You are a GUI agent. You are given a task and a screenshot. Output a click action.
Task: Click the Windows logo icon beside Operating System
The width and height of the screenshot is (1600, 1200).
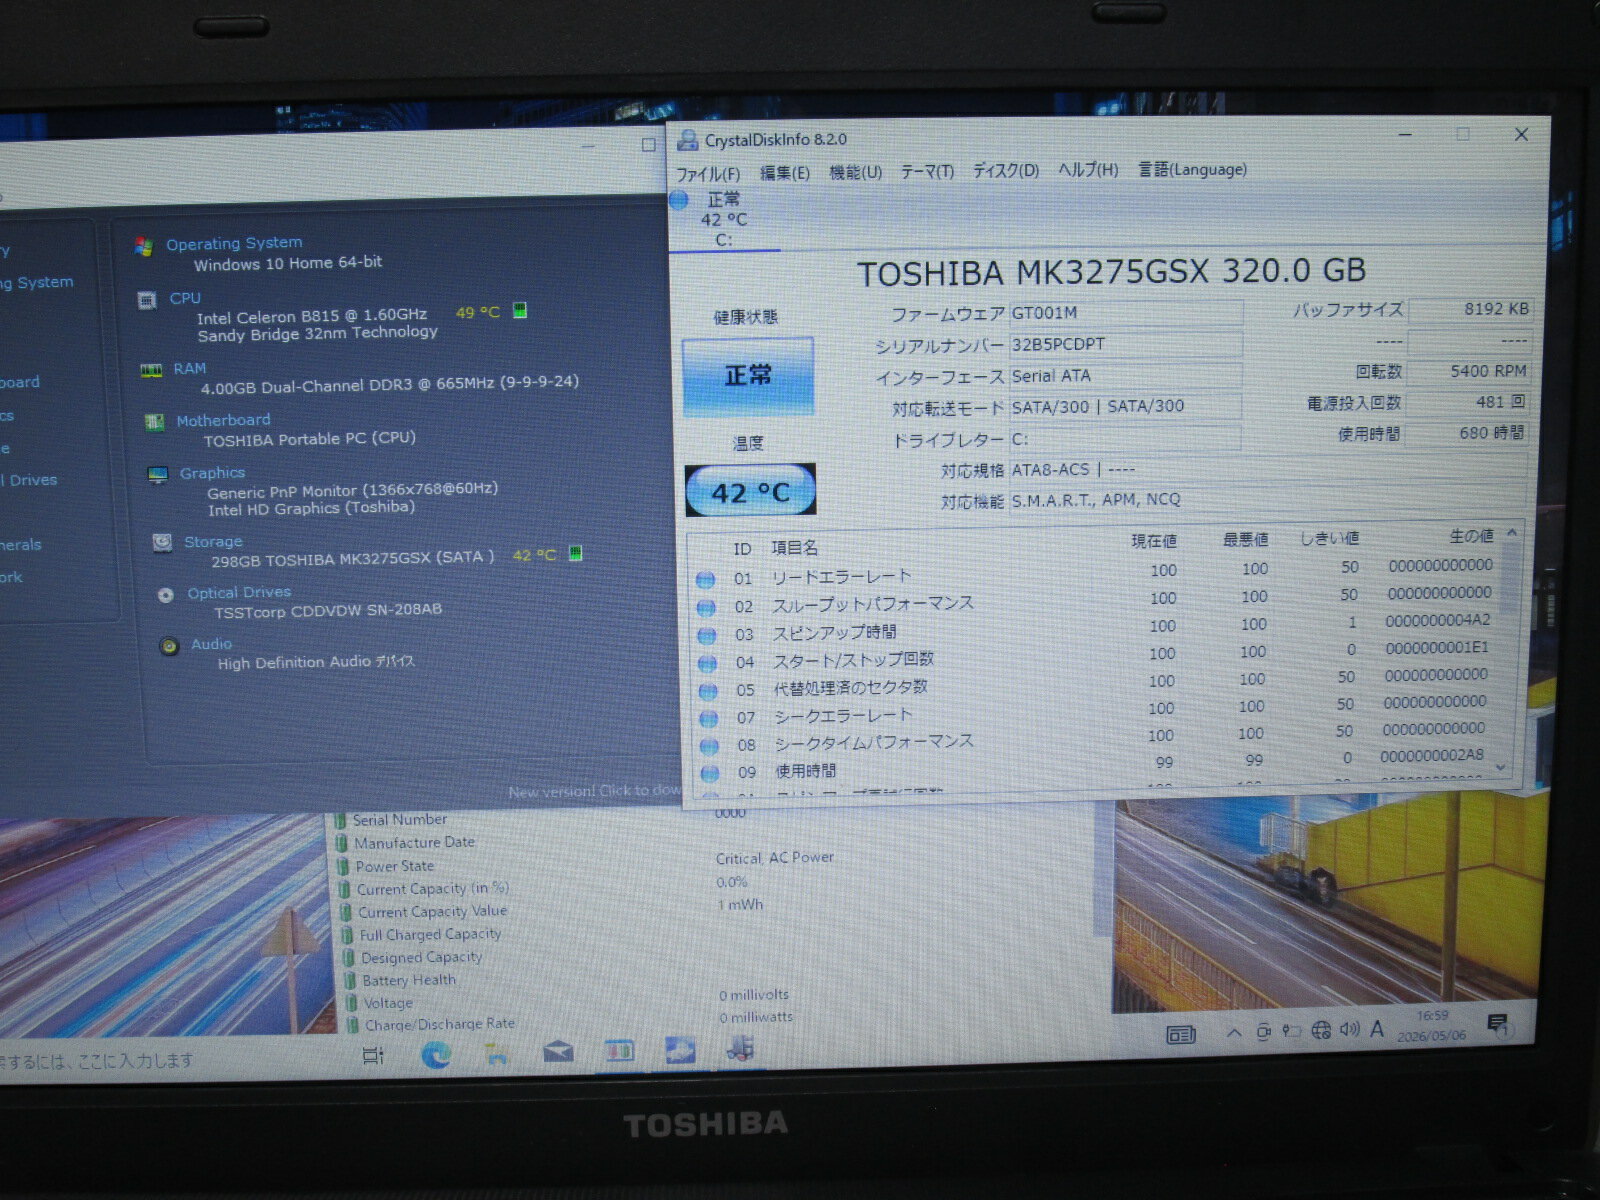(x=144, y=246)
